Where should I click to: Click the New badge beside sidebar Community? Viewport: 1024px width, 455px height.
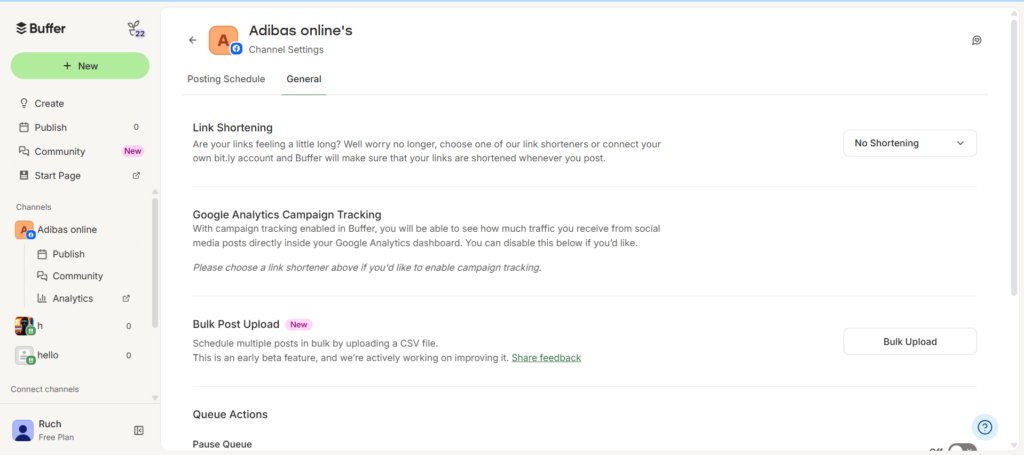click(133, 151)
